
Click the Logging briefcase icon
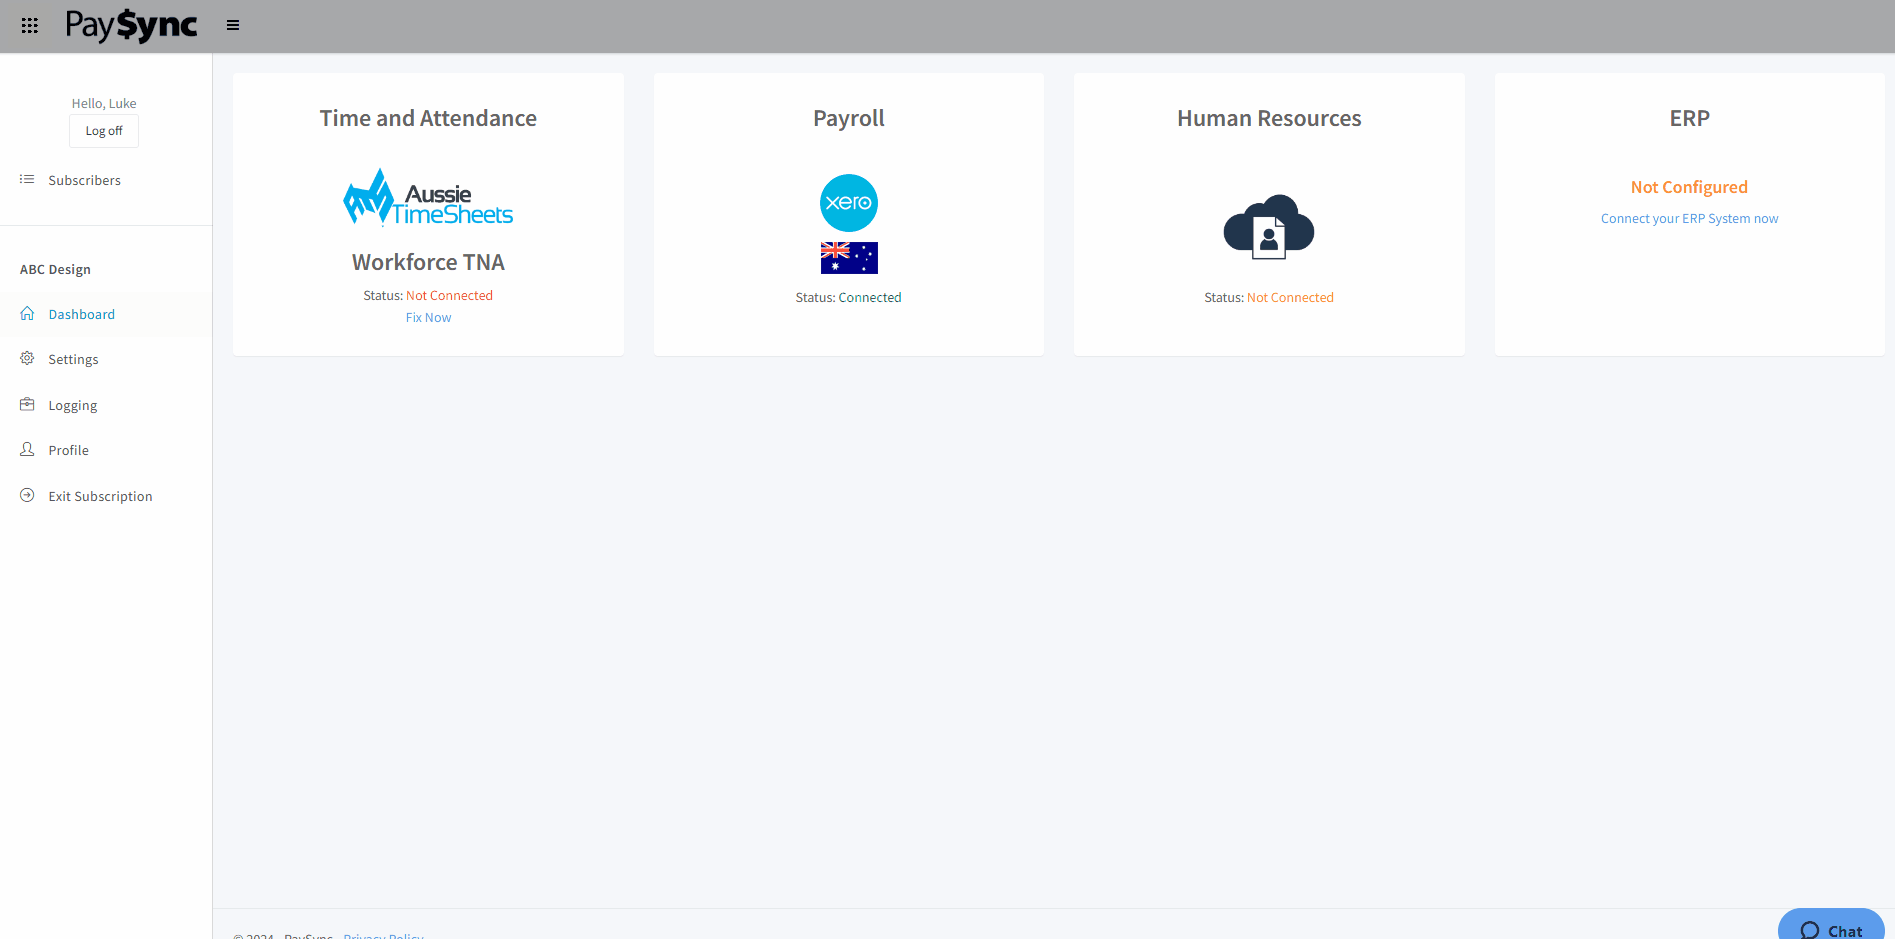click(27, 404)
